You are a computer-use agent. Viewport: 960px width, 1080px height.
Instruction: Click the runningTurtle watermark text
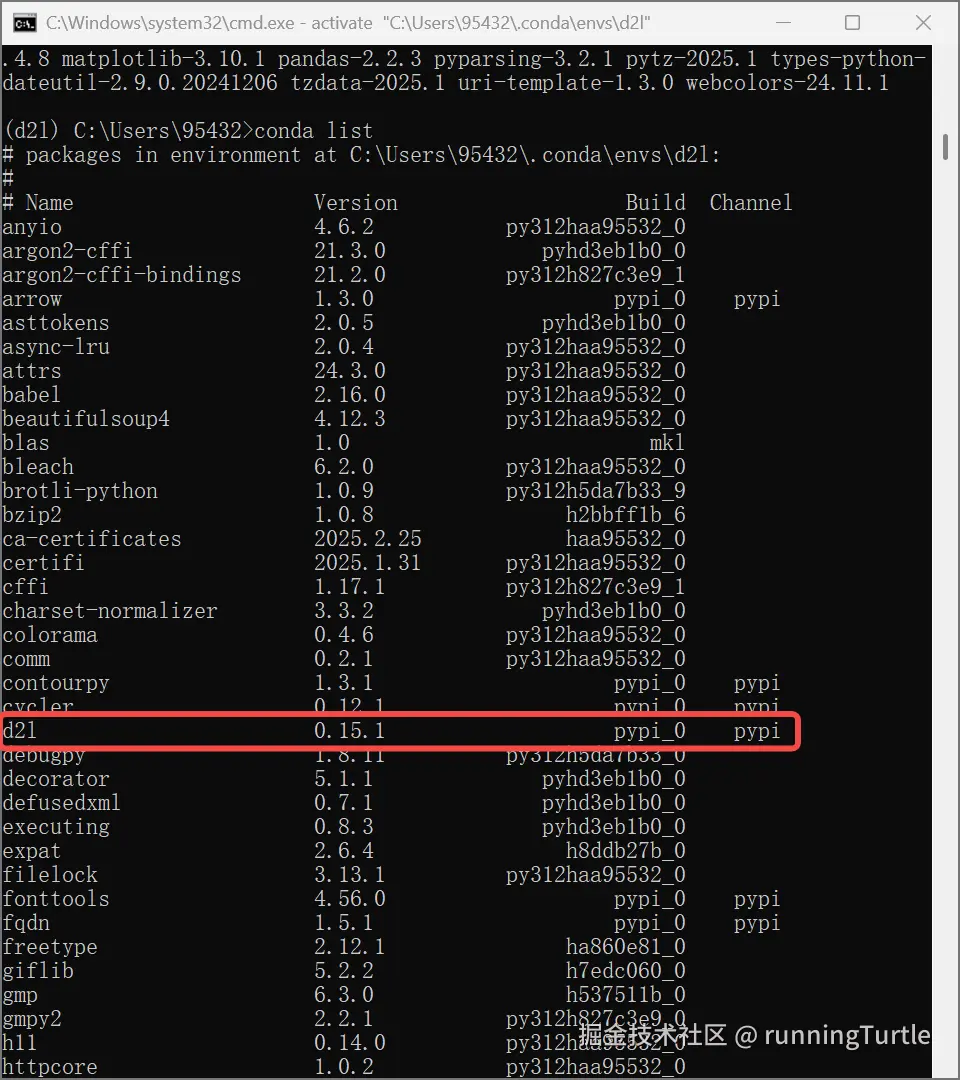847,1035
